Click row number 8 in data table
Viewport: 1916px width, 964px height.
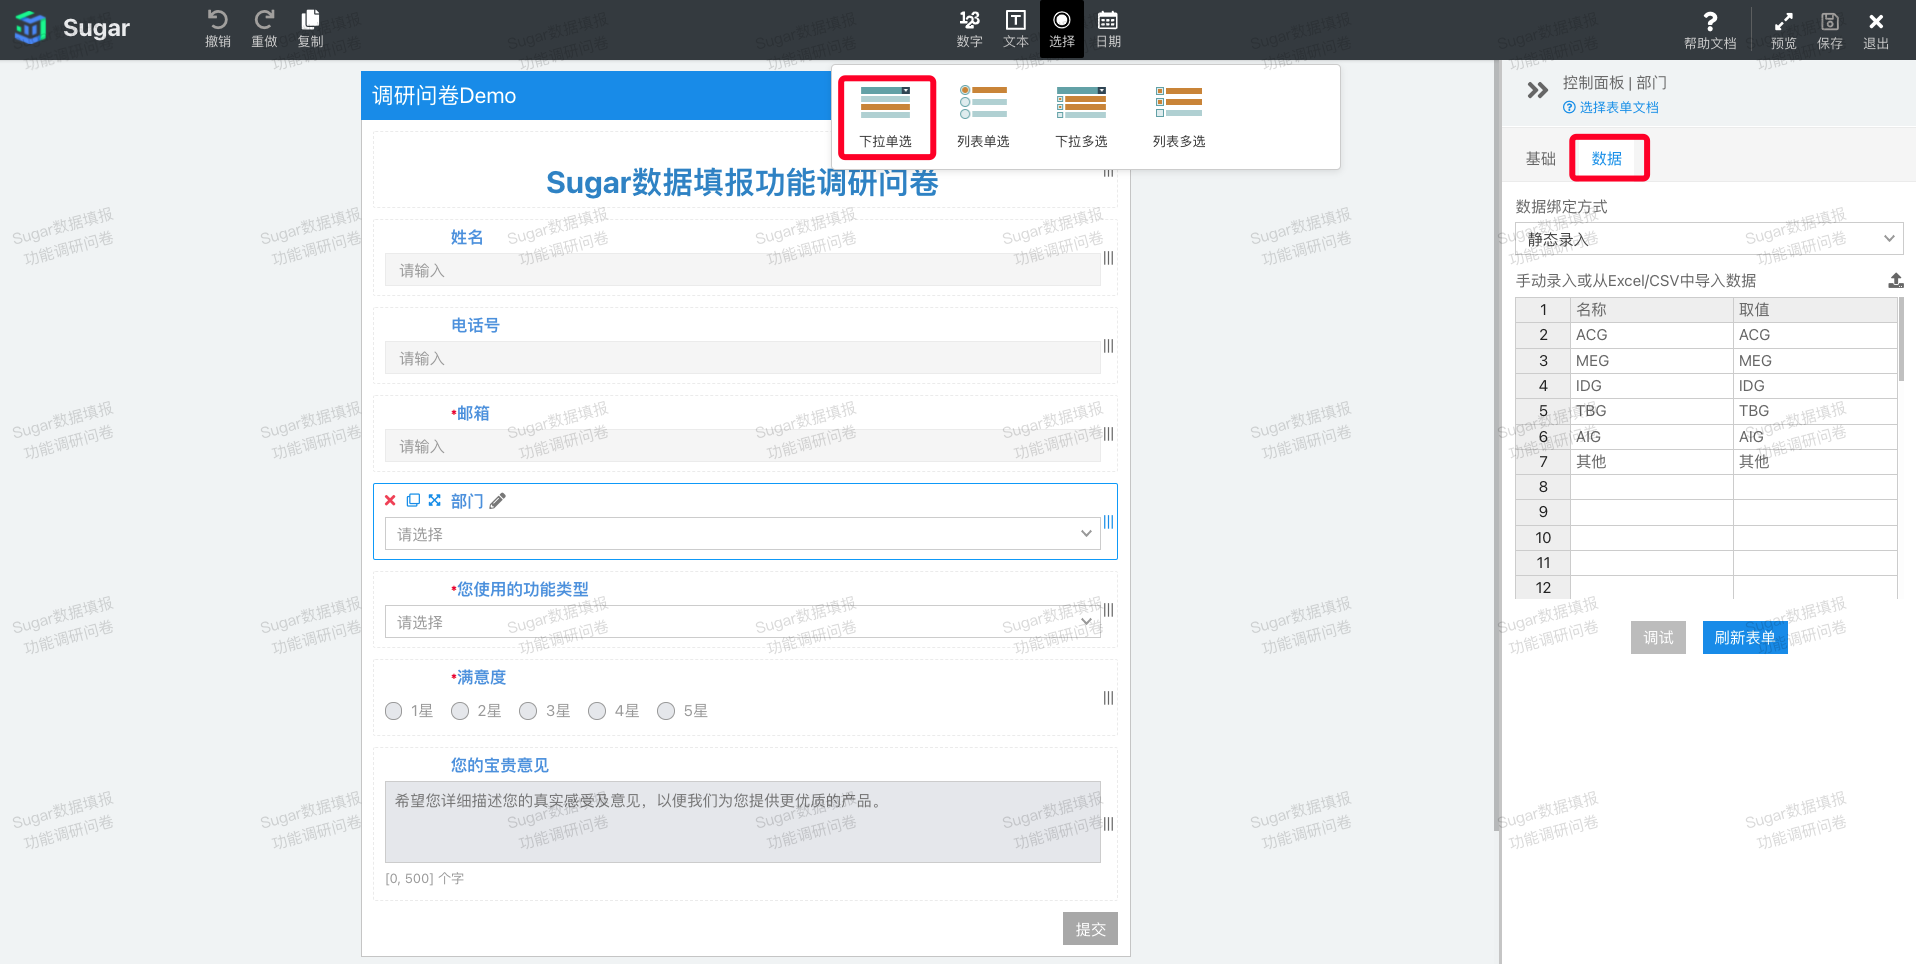[x=1543, y=487]
